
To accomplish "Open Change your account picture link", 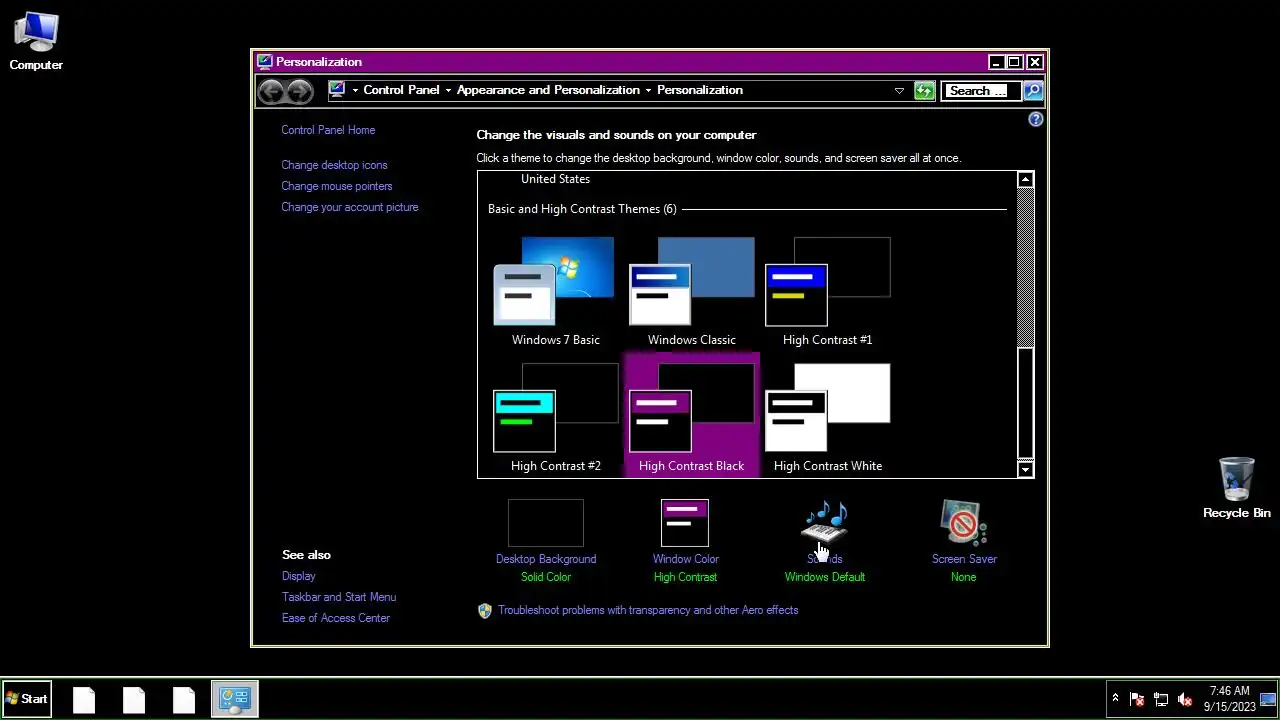I will tap(350, 207).
